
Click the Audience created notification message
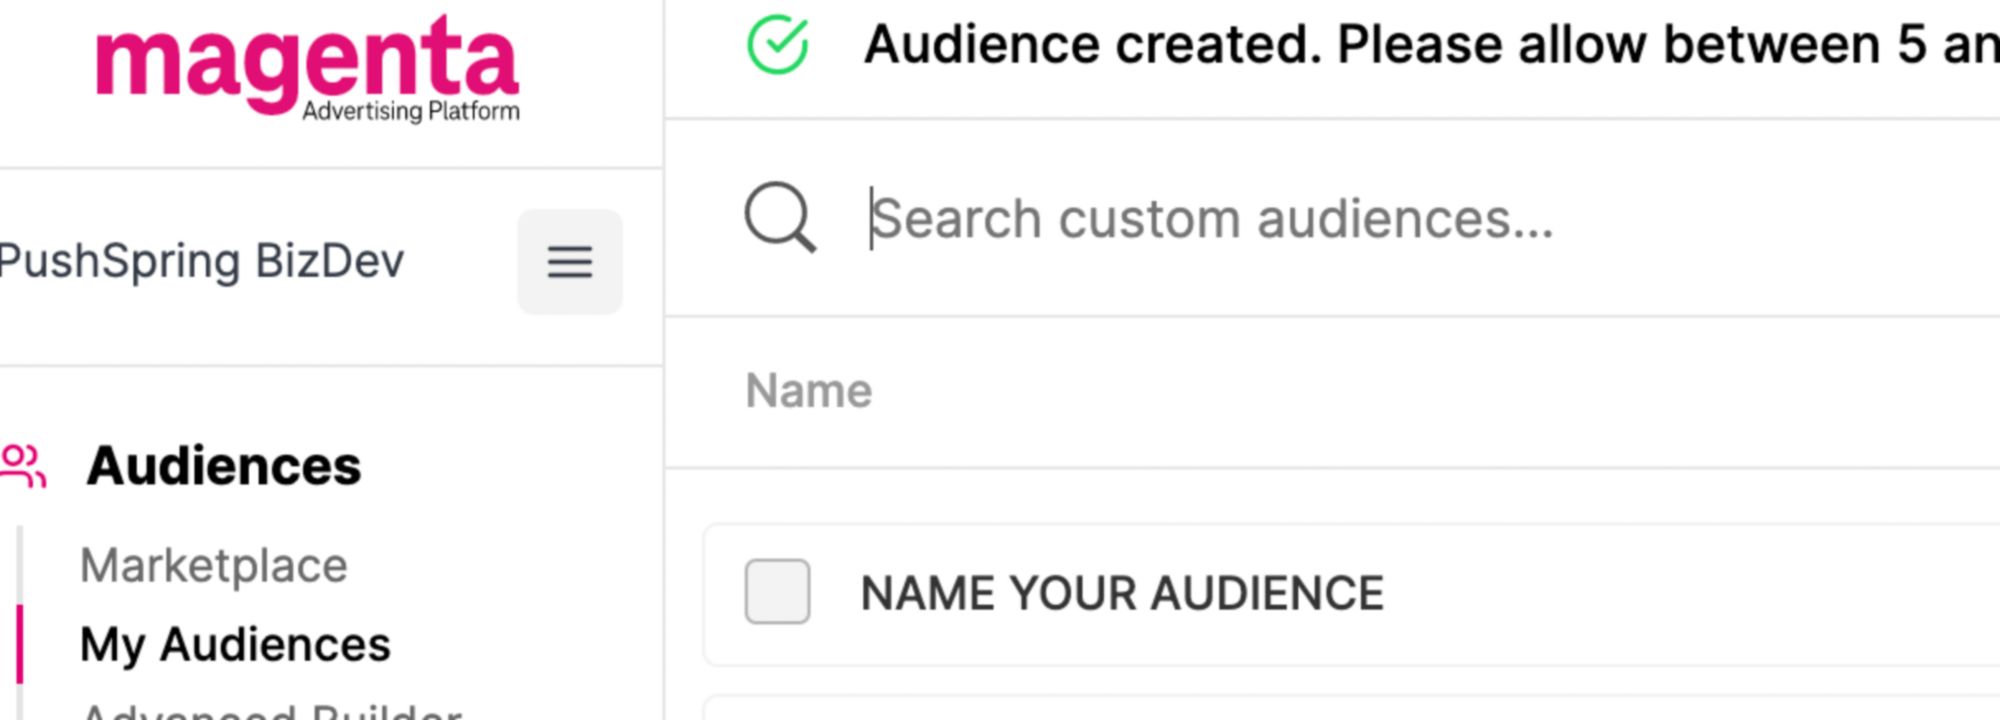1400,45
